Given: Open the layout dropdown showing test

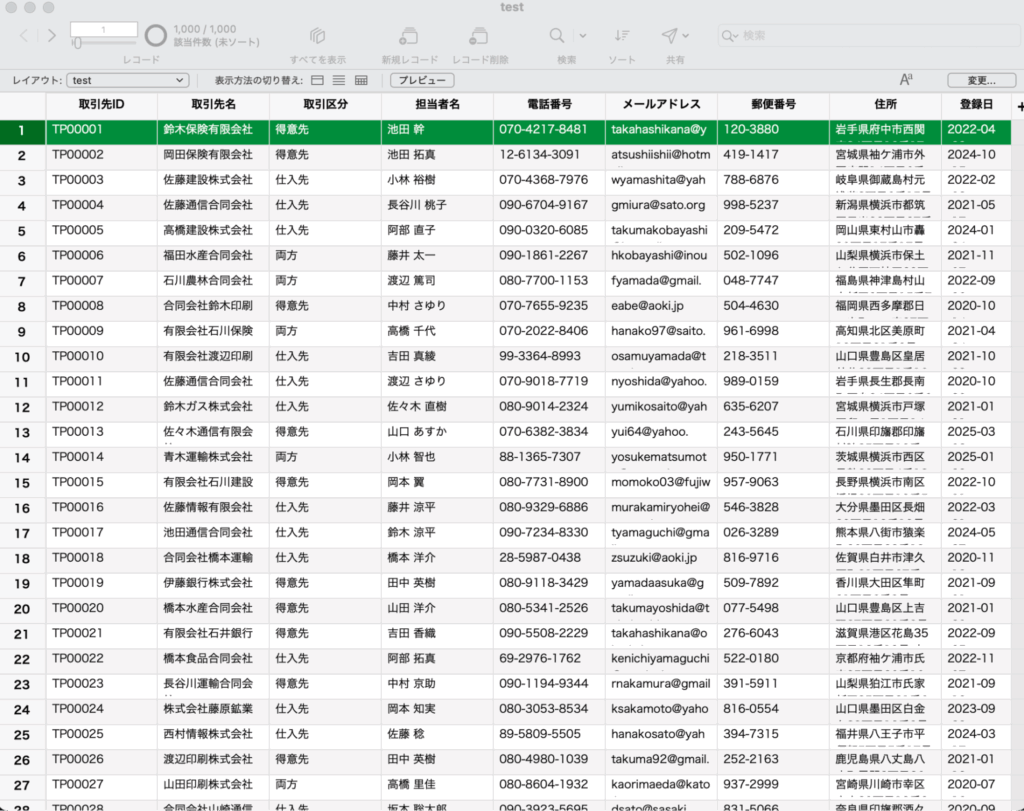Looking at the screenshot, I should [x=128, y=80].
